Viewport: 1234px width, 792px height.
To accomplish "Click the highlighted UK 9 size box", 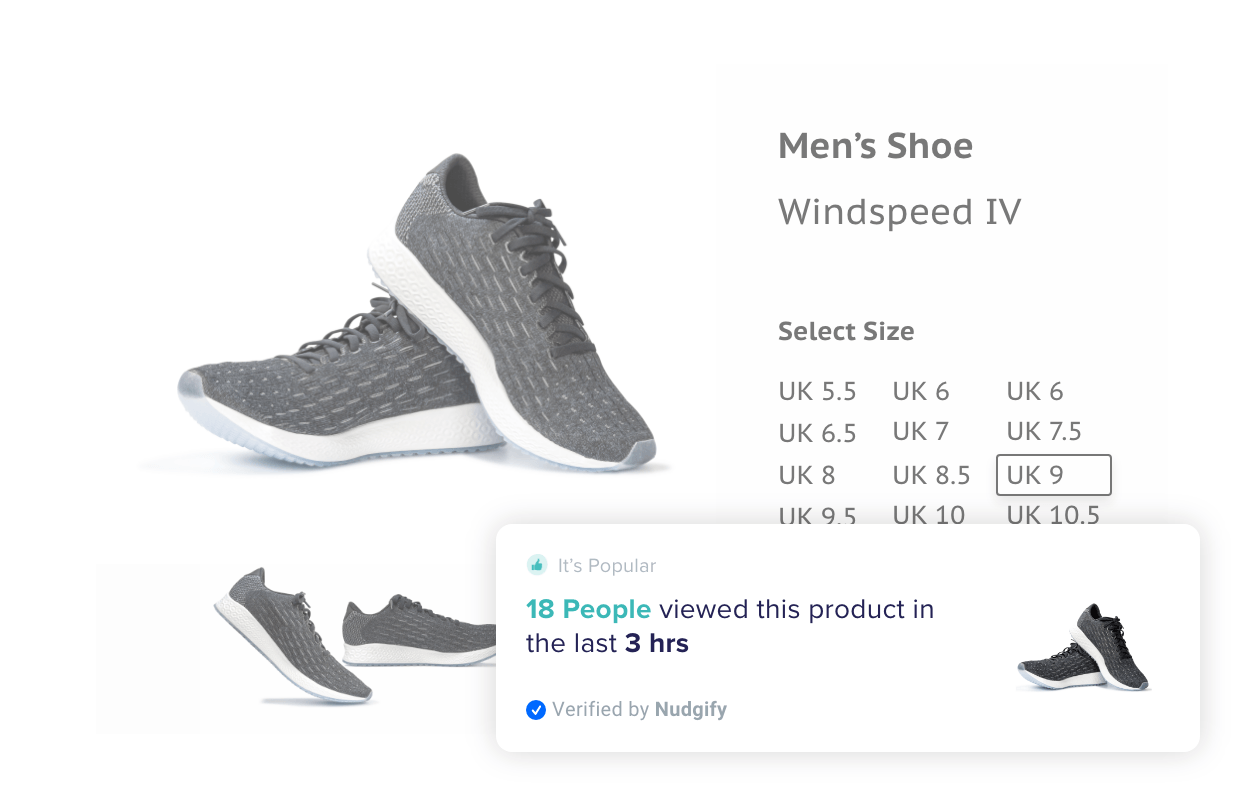I will click(x=1053, y=475).
